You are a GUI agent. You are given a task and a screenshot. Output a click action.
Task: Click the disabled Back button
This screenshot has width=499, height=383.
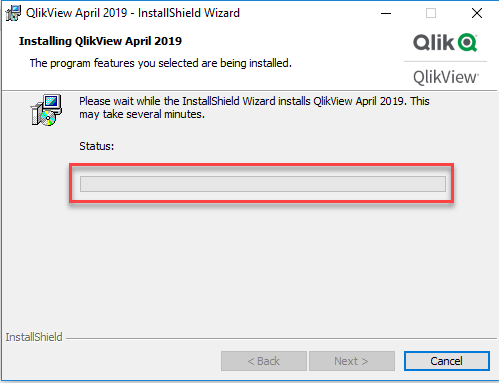coord(264,361)
